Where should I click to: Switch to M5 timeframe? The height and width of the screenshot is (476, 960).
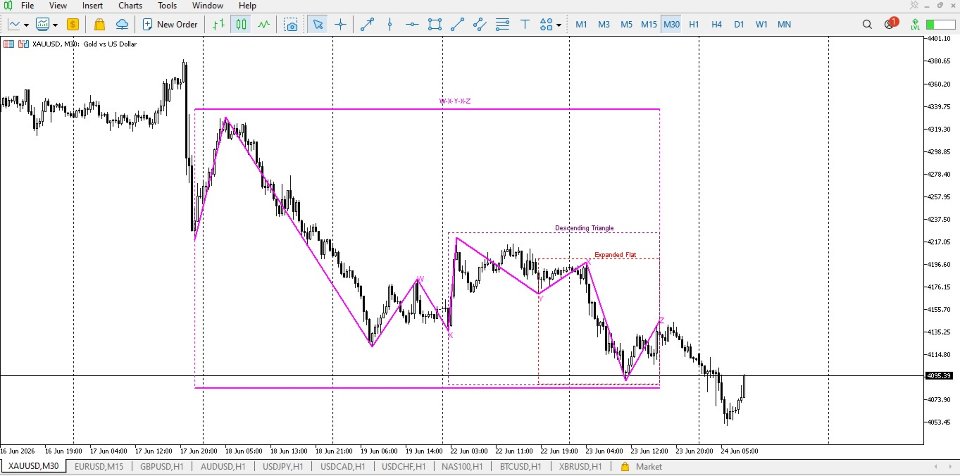pyautogui.click(x=626, y=25)
